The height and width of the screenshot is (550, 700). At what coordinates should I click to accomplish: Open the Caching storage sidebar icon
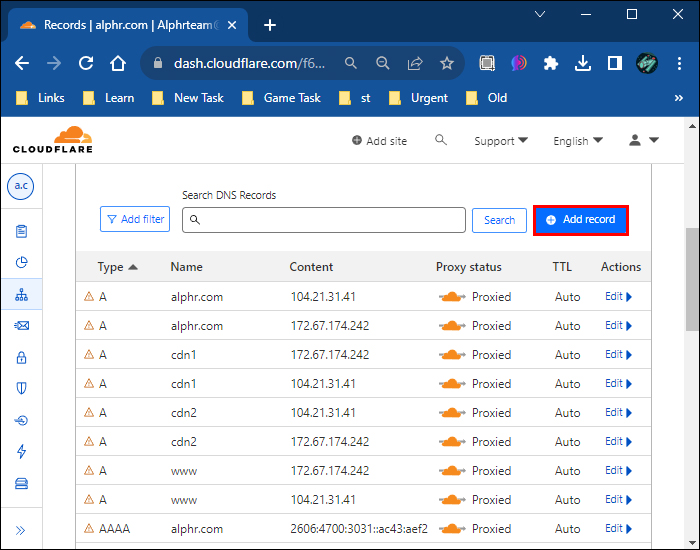pyautogui.click(x=21, y=483)
